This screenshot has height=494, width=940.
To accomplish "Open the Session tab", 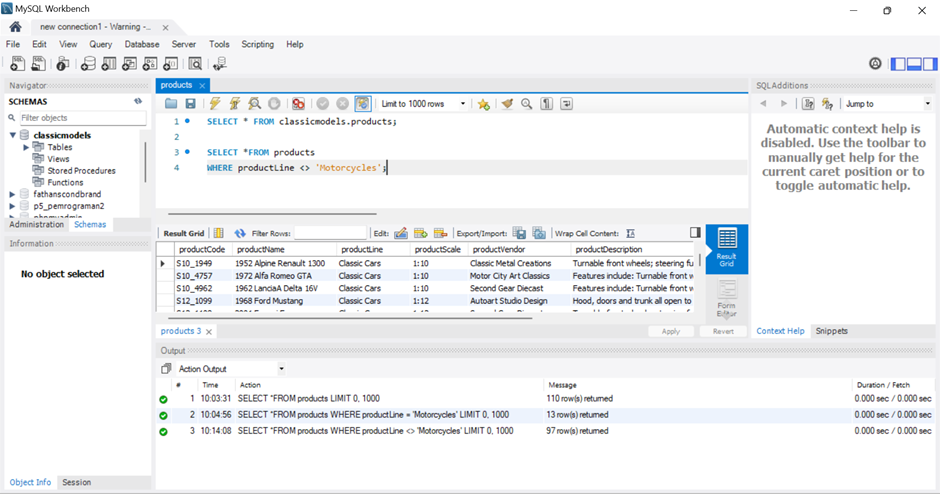I will tap(77, 482).
